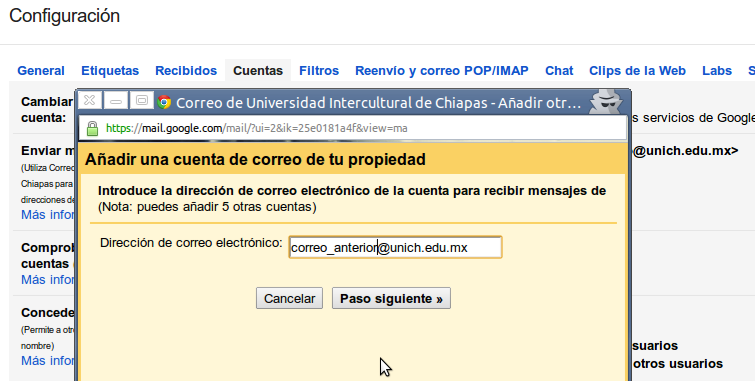Image resolution: width=755 pixels, height=381 pixels.
Task: Click the popup URL address bar
Action: point(353,129)
